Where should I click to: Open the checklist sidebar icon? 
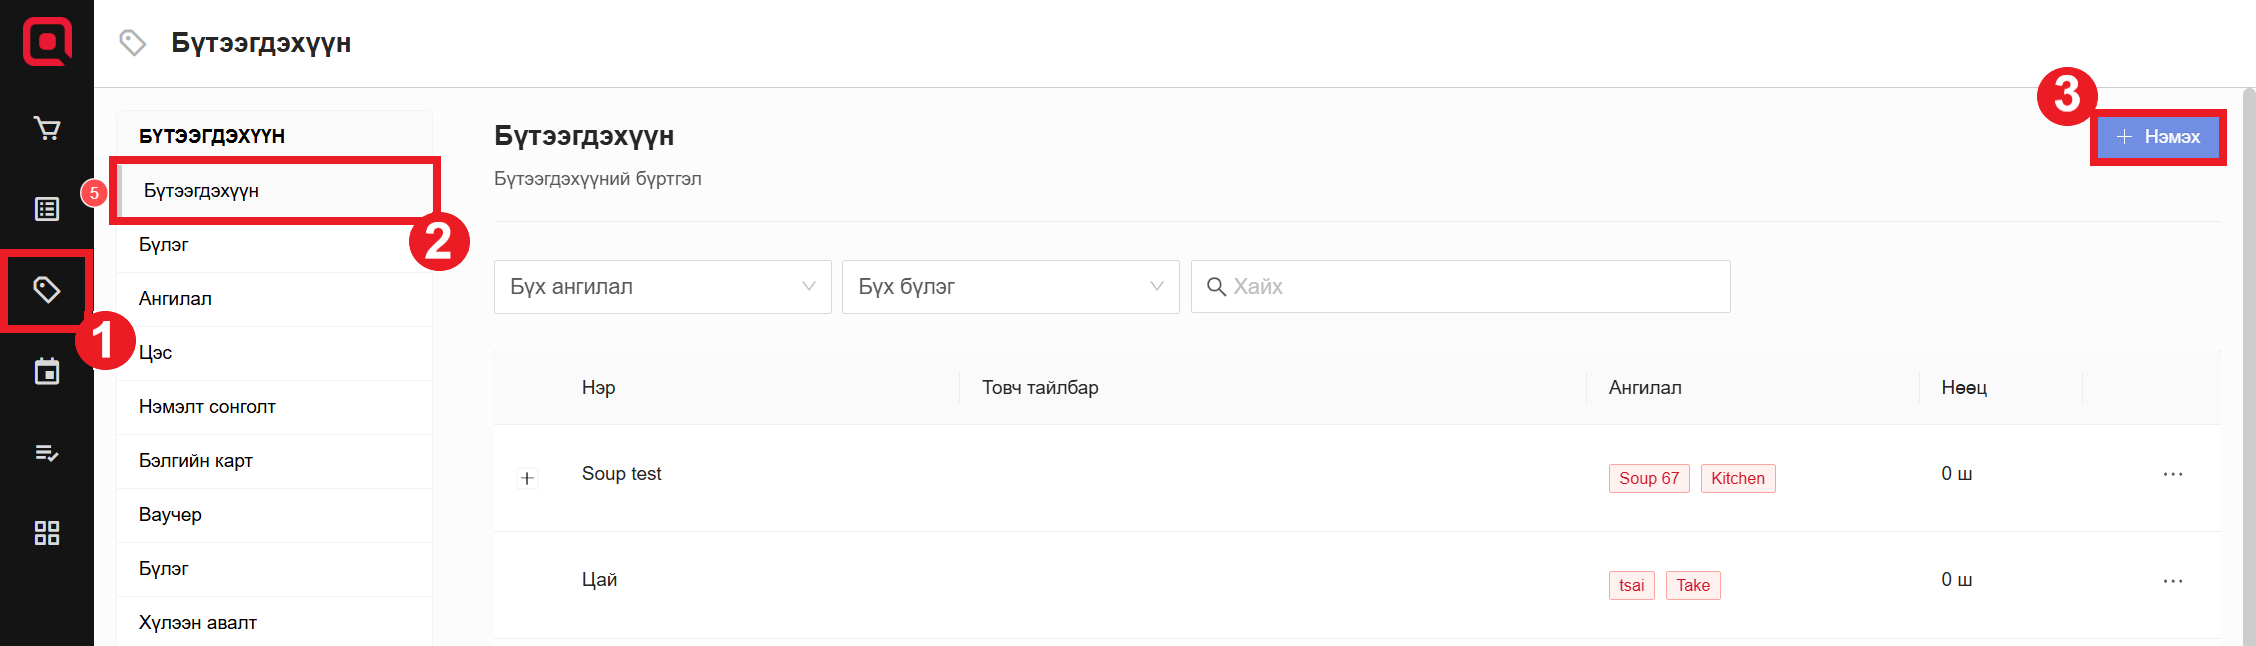(x=47, y=453)
